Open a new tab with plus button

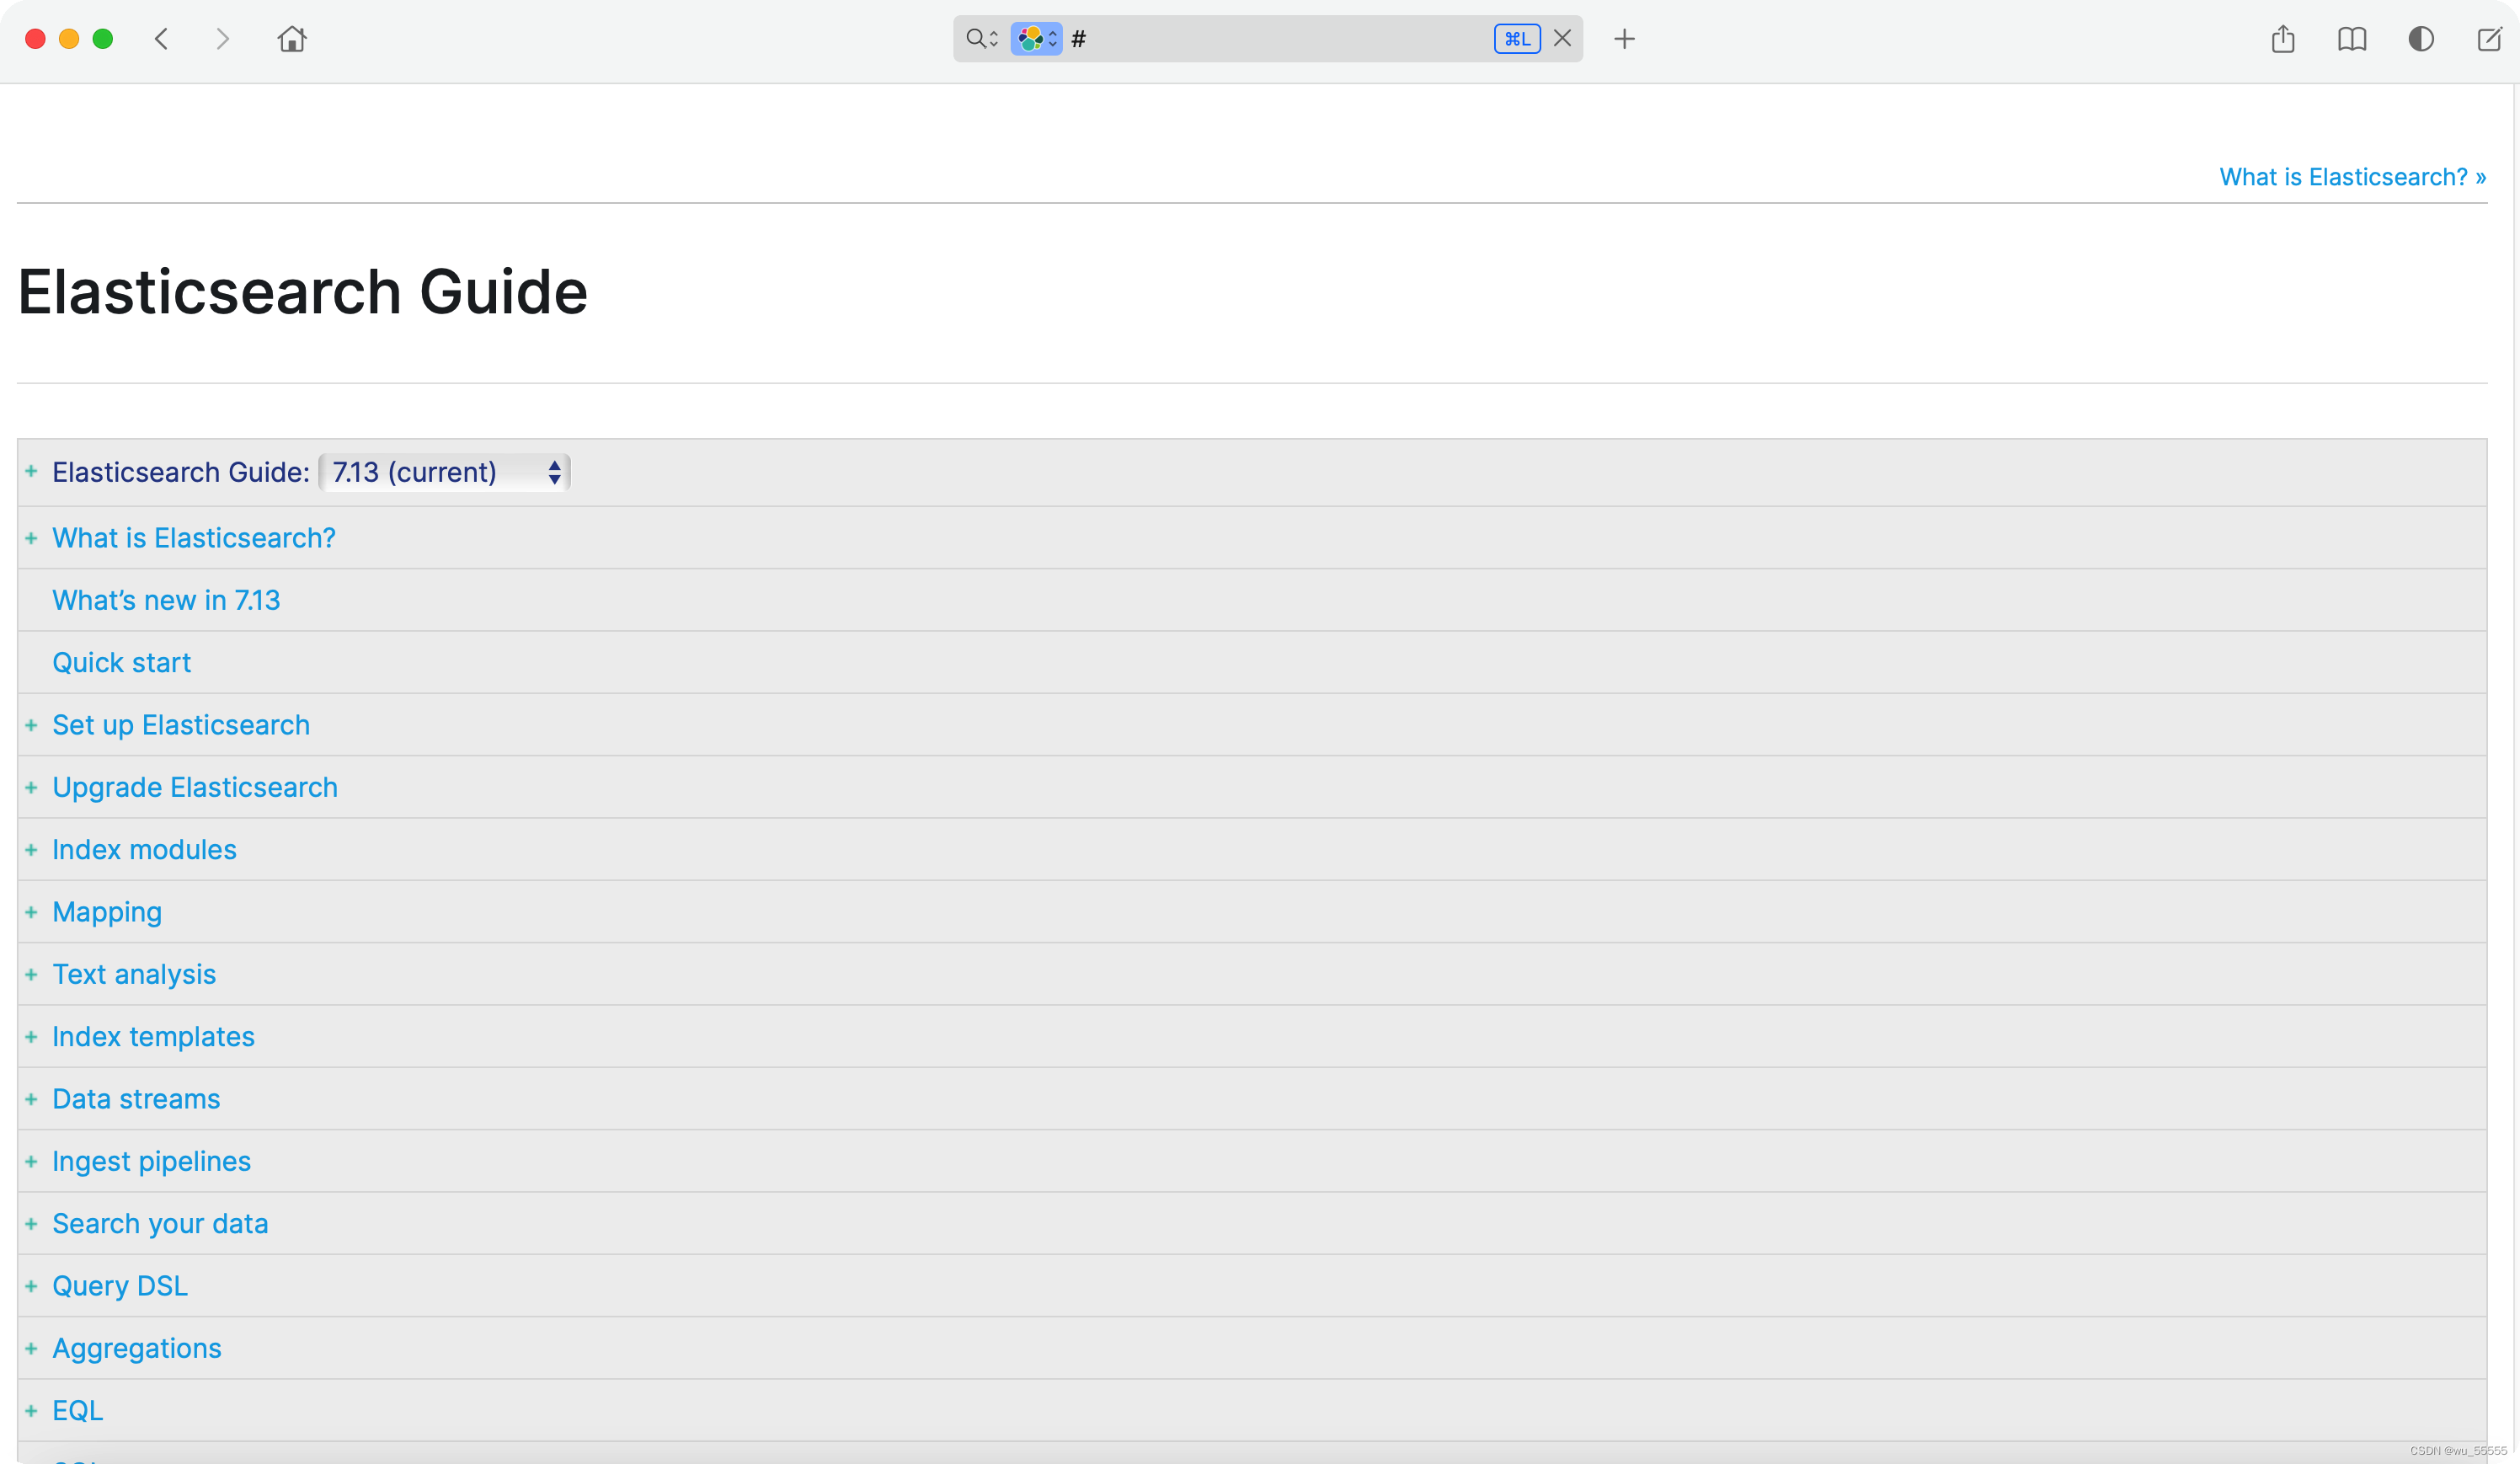click(1624, 39)
